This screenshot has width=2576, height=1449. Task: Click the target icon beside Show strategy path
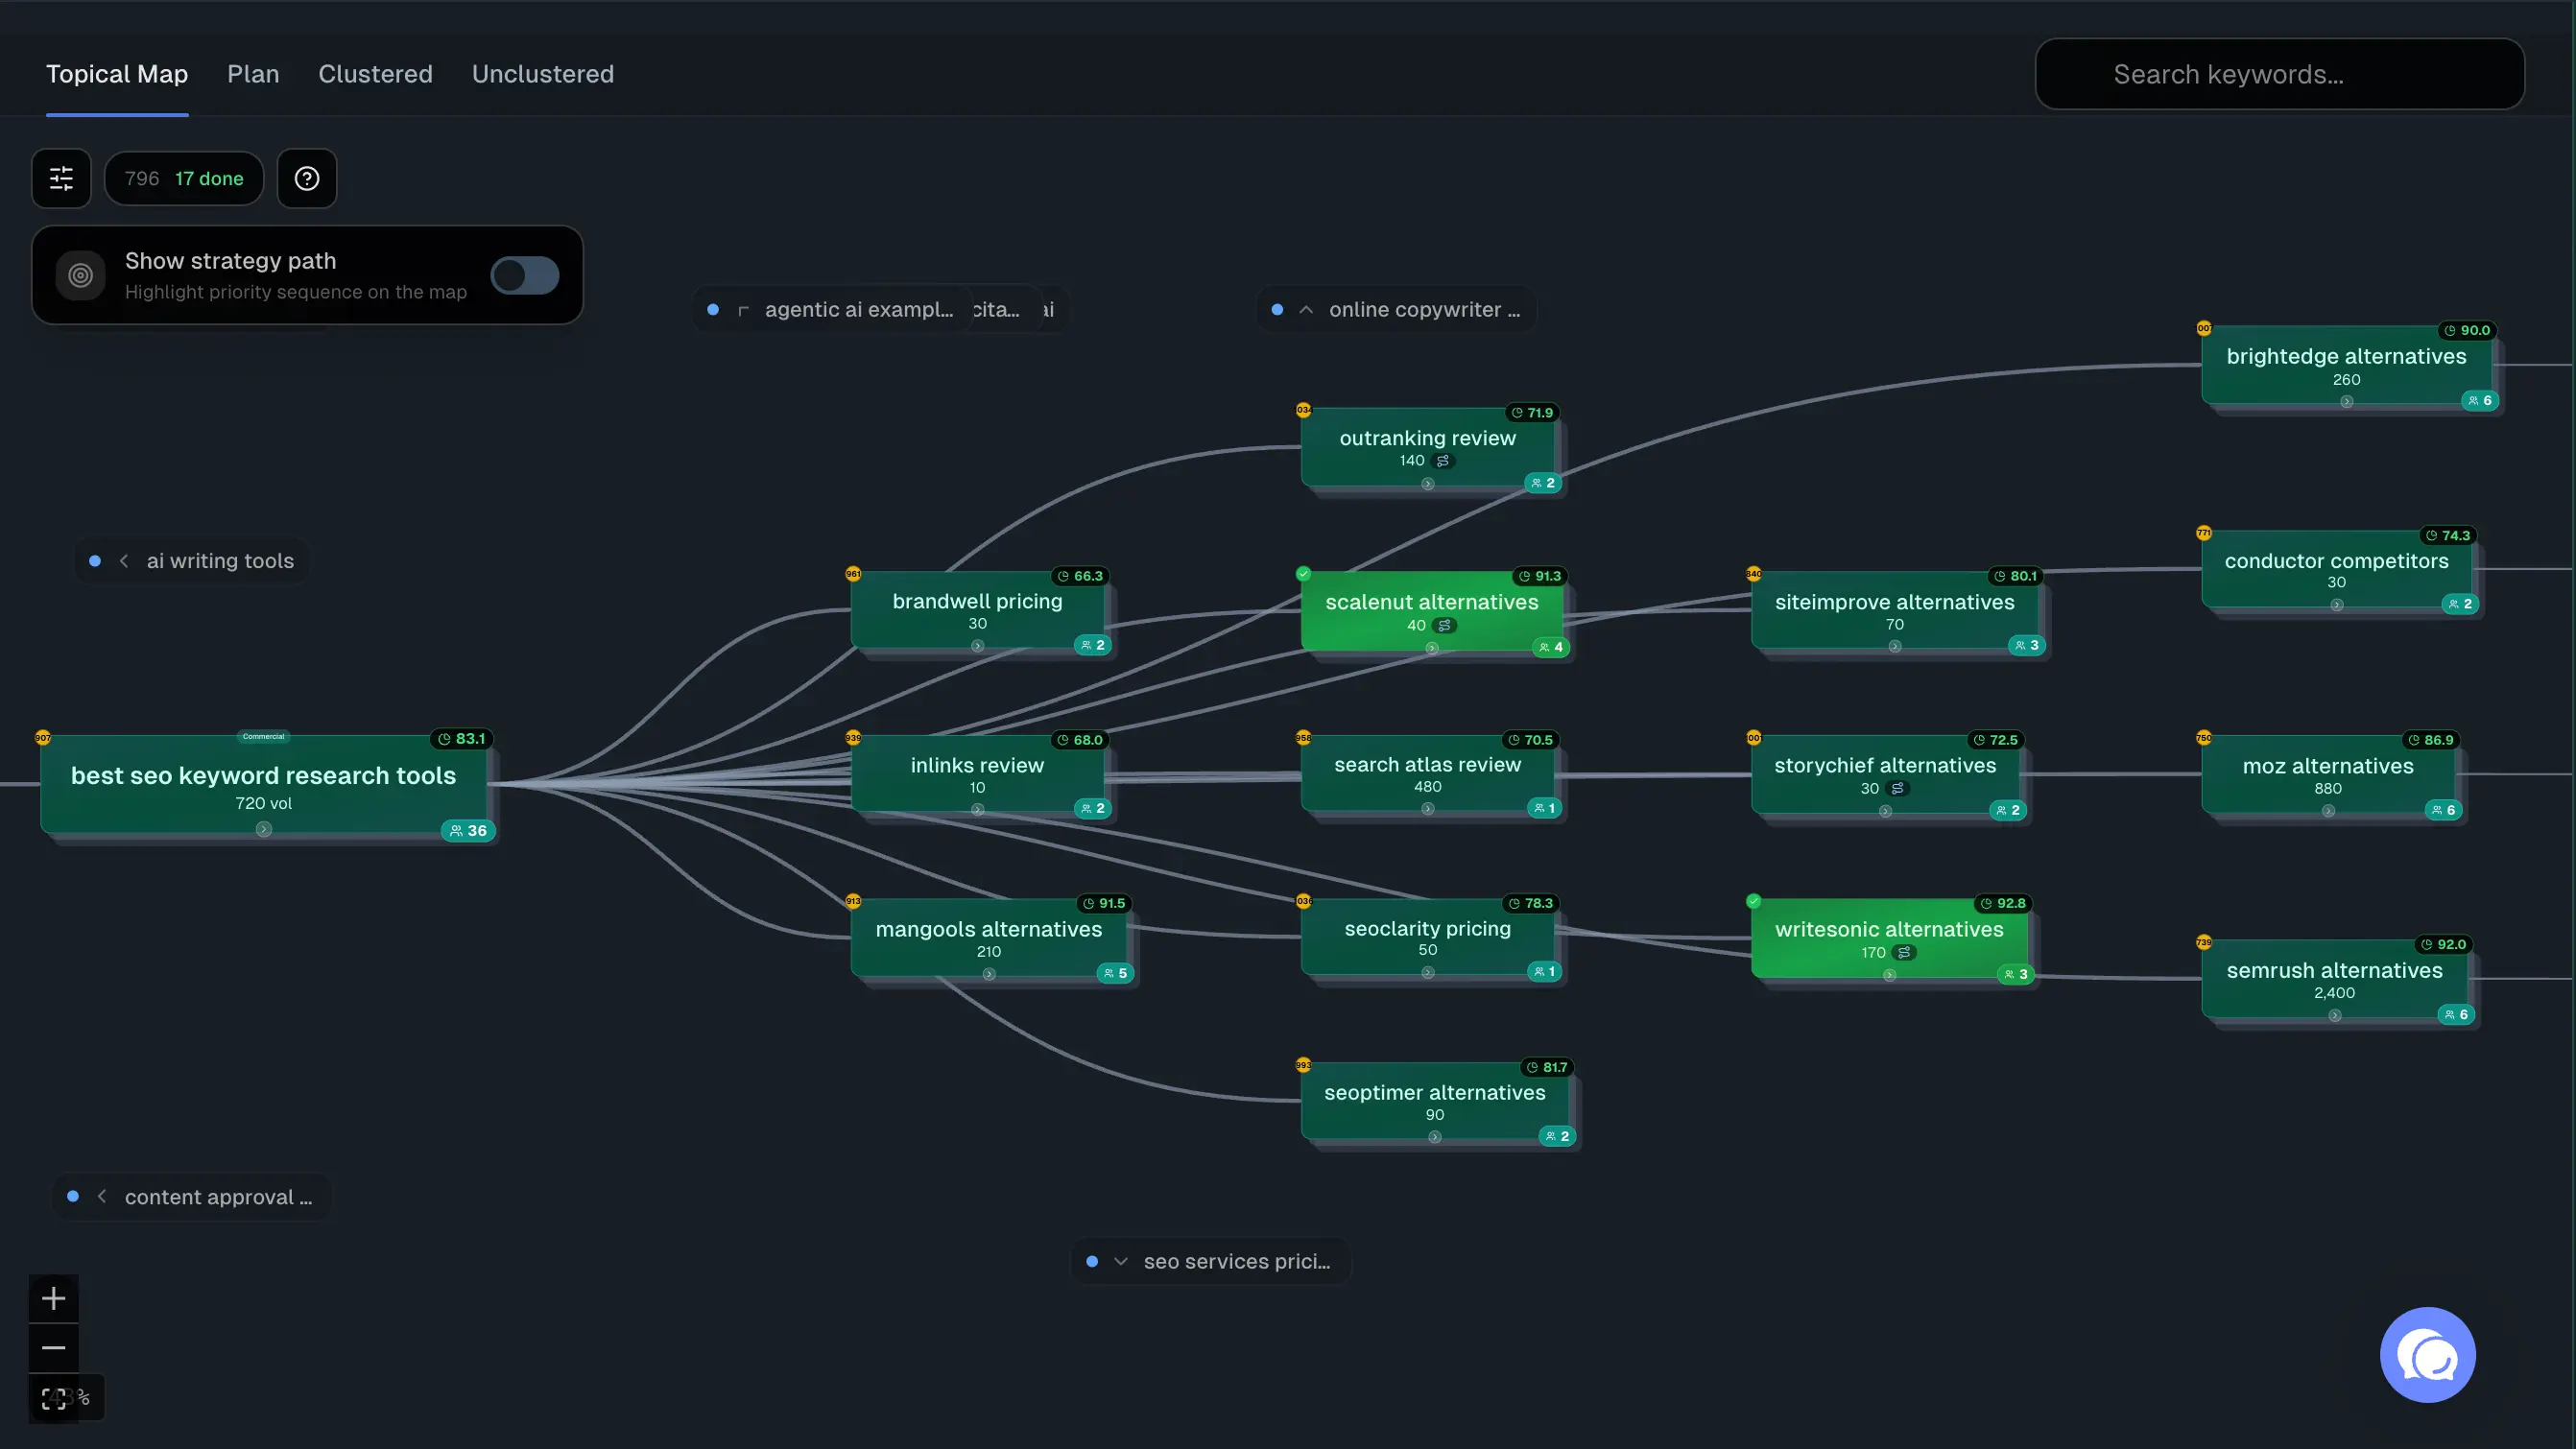click(x=80, y=275)
